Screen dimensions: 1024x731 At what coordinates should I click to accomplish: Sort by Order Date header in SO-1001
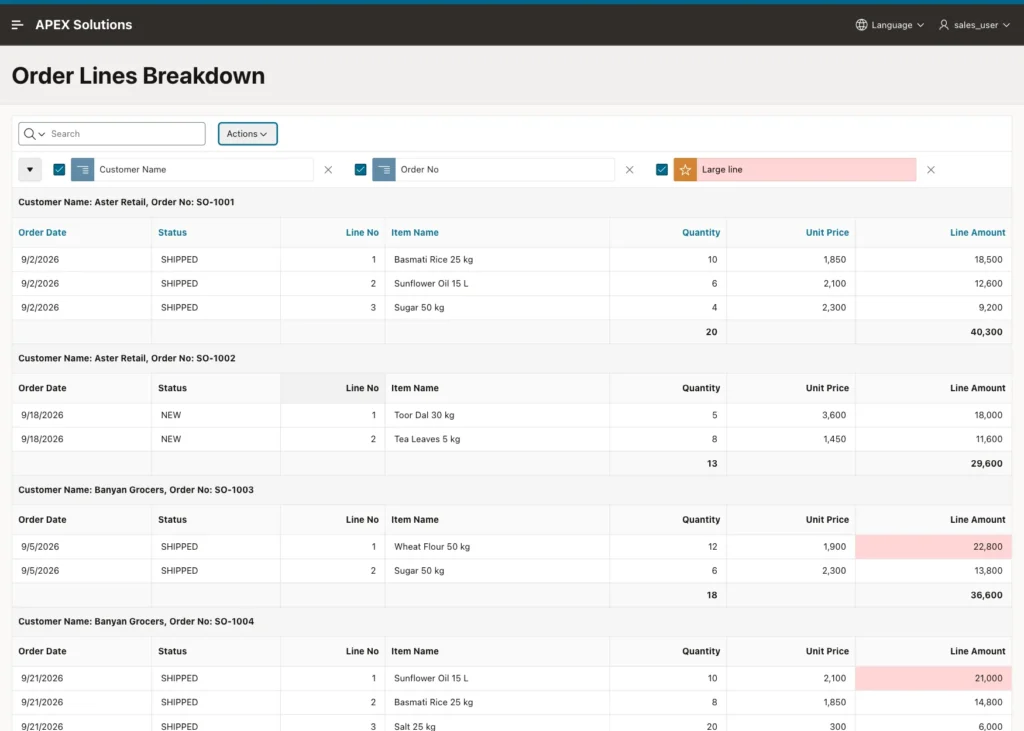point(42,233)
